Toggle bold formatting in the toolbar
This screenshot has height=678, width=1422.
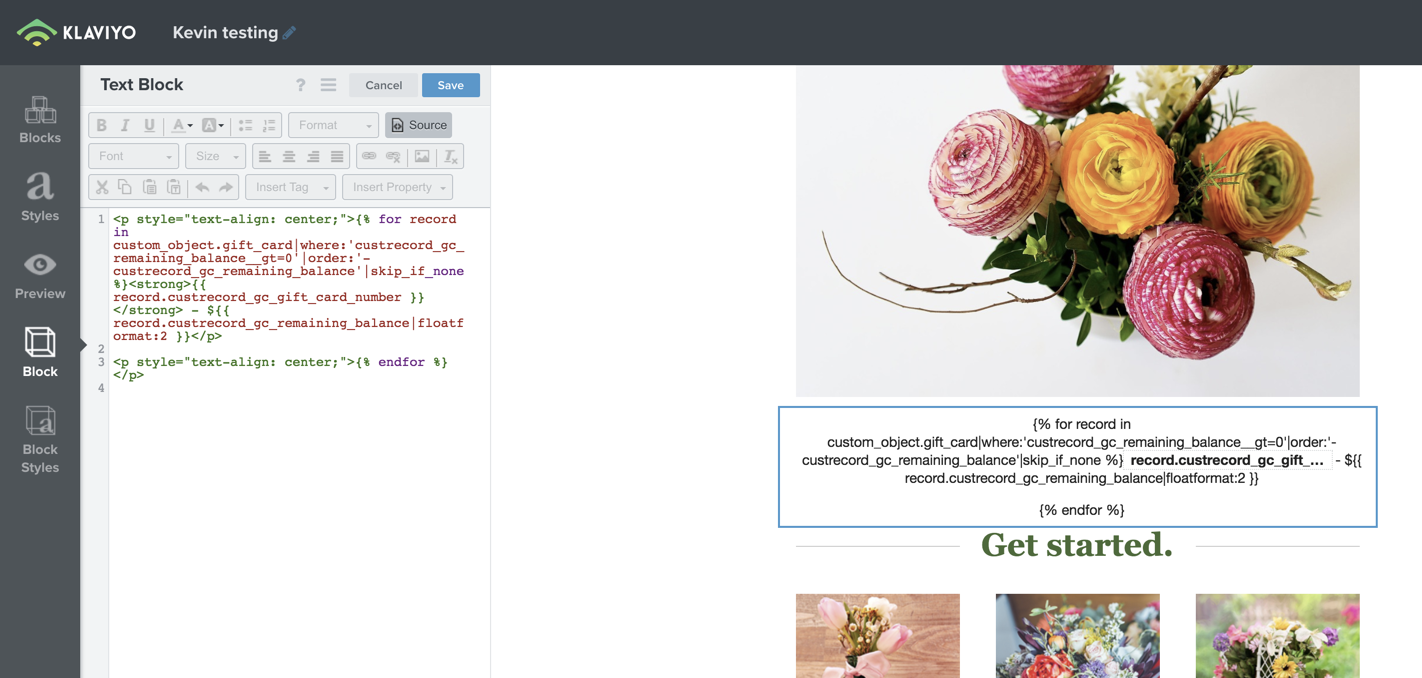point(101,125)
